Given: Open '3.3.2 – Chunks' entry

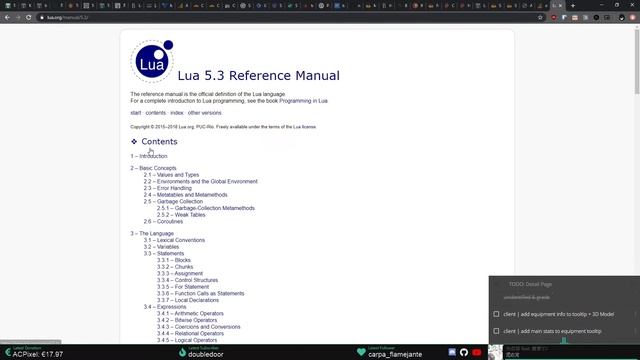Looking at the screenshot, I should [175, 267].
